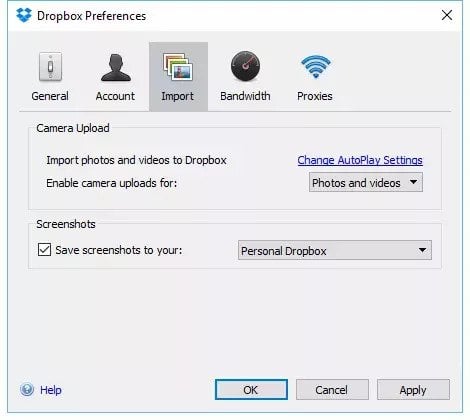Close the Dropbox Preferences window

click(x=447, y=15)
